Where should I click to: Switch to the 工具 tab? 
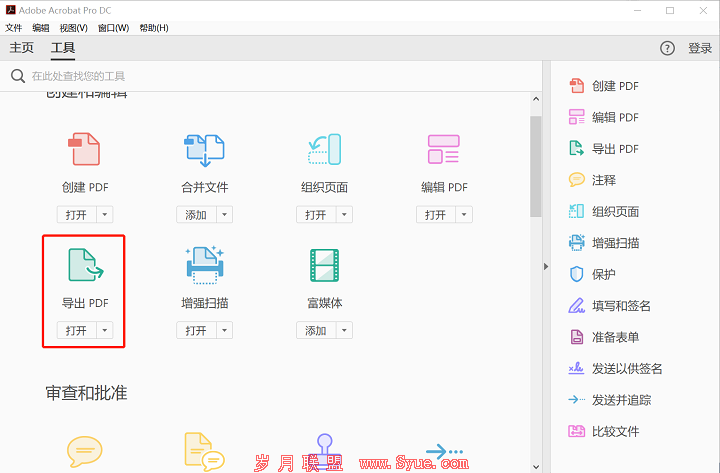pyautogui.click(x=63, y=48)
